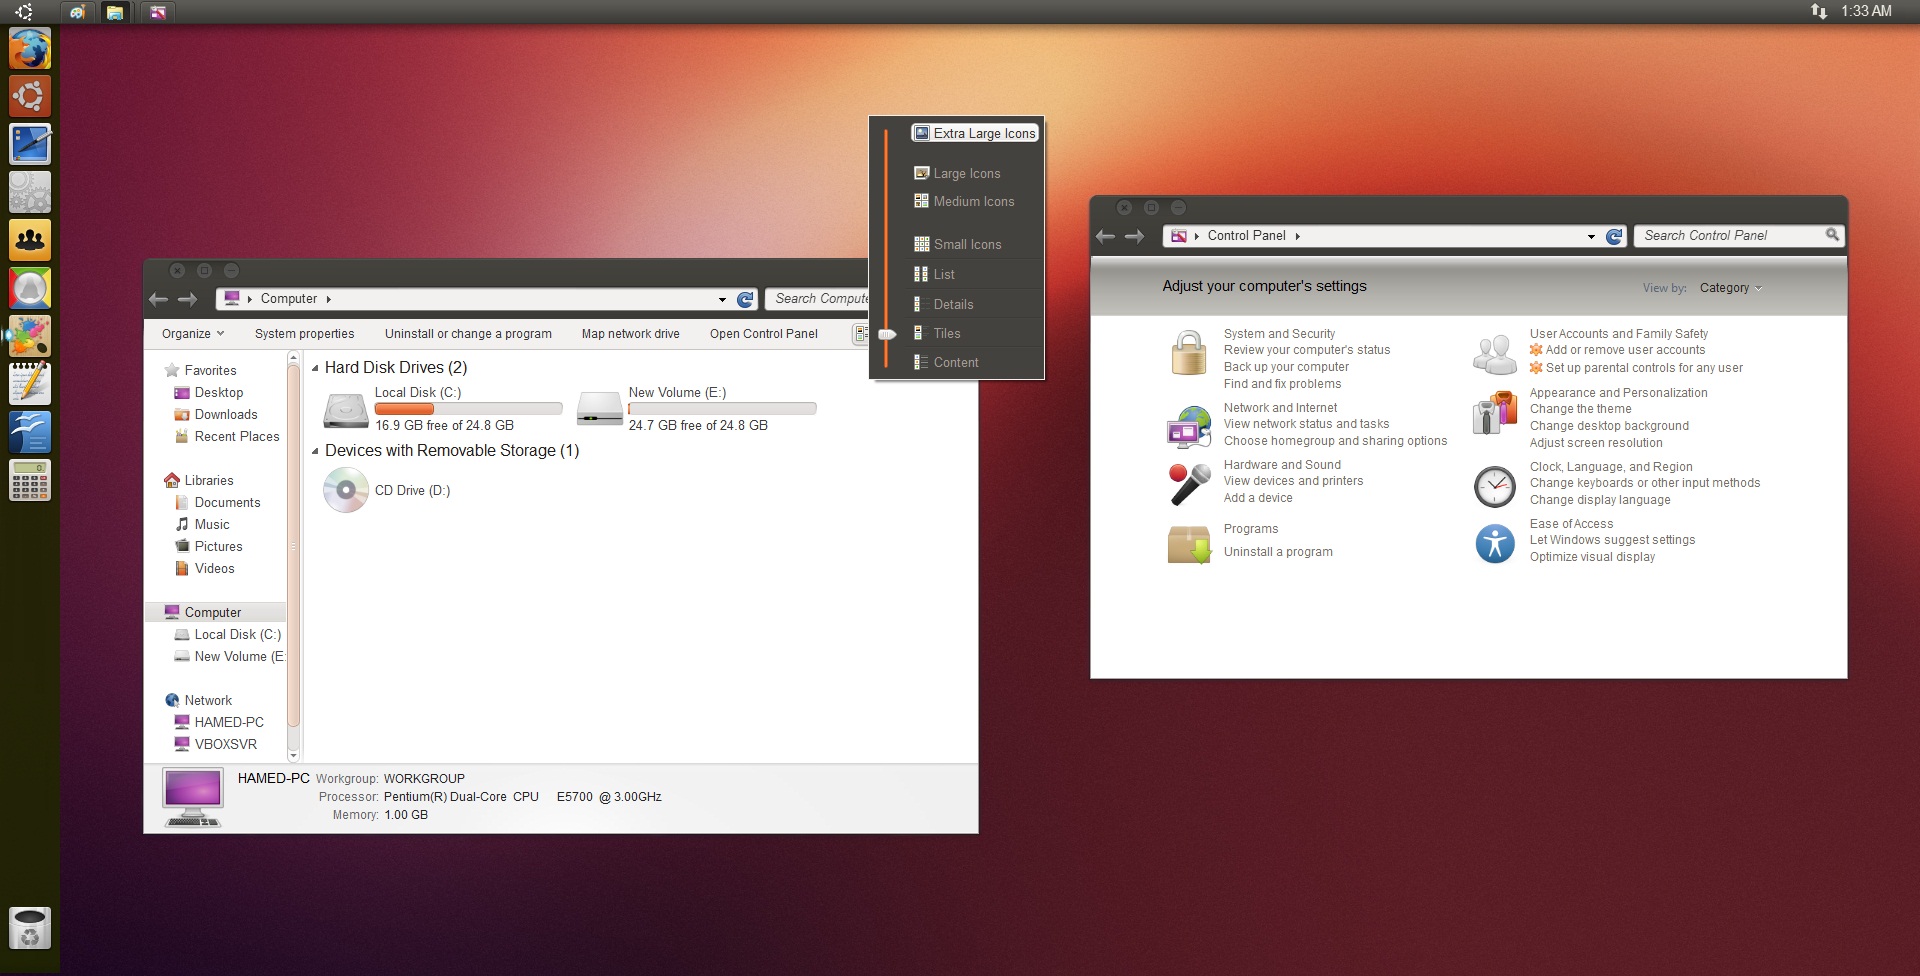Image resolution: width=1920 pixels, height=976 pixels.
Task: Select Downloads in the Favorites tree
Action: [x=226, y=415]
